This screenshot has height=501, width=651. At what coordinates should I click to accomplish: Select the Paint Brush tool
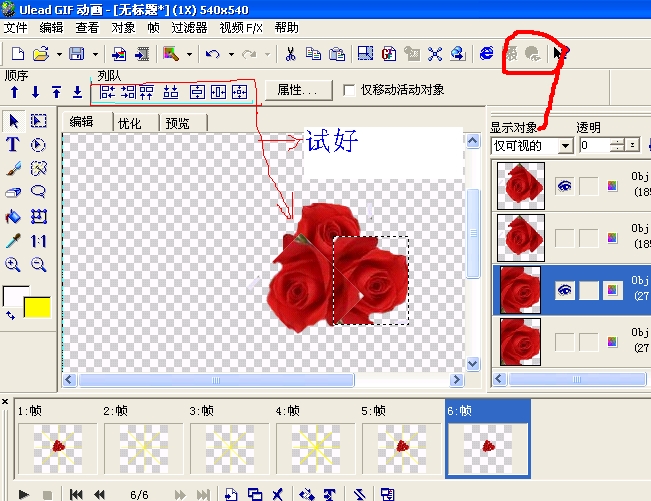[x=13, y=168]
